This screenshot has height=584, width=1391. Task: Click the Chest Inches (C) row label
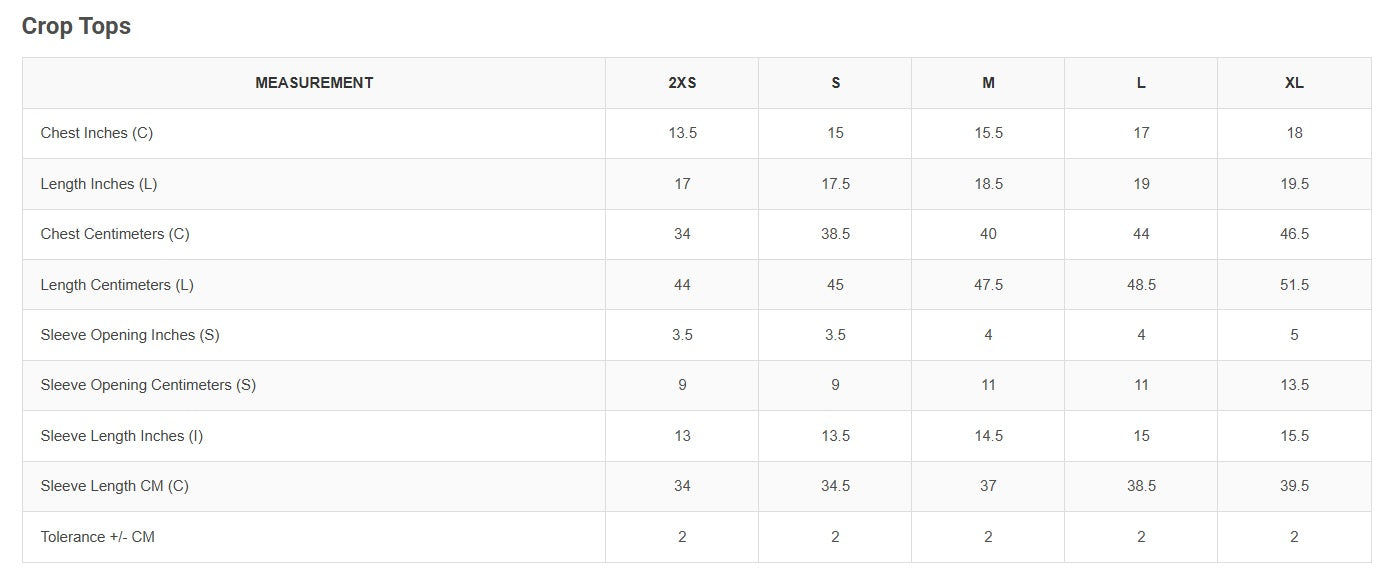click(x=97, y=133)
